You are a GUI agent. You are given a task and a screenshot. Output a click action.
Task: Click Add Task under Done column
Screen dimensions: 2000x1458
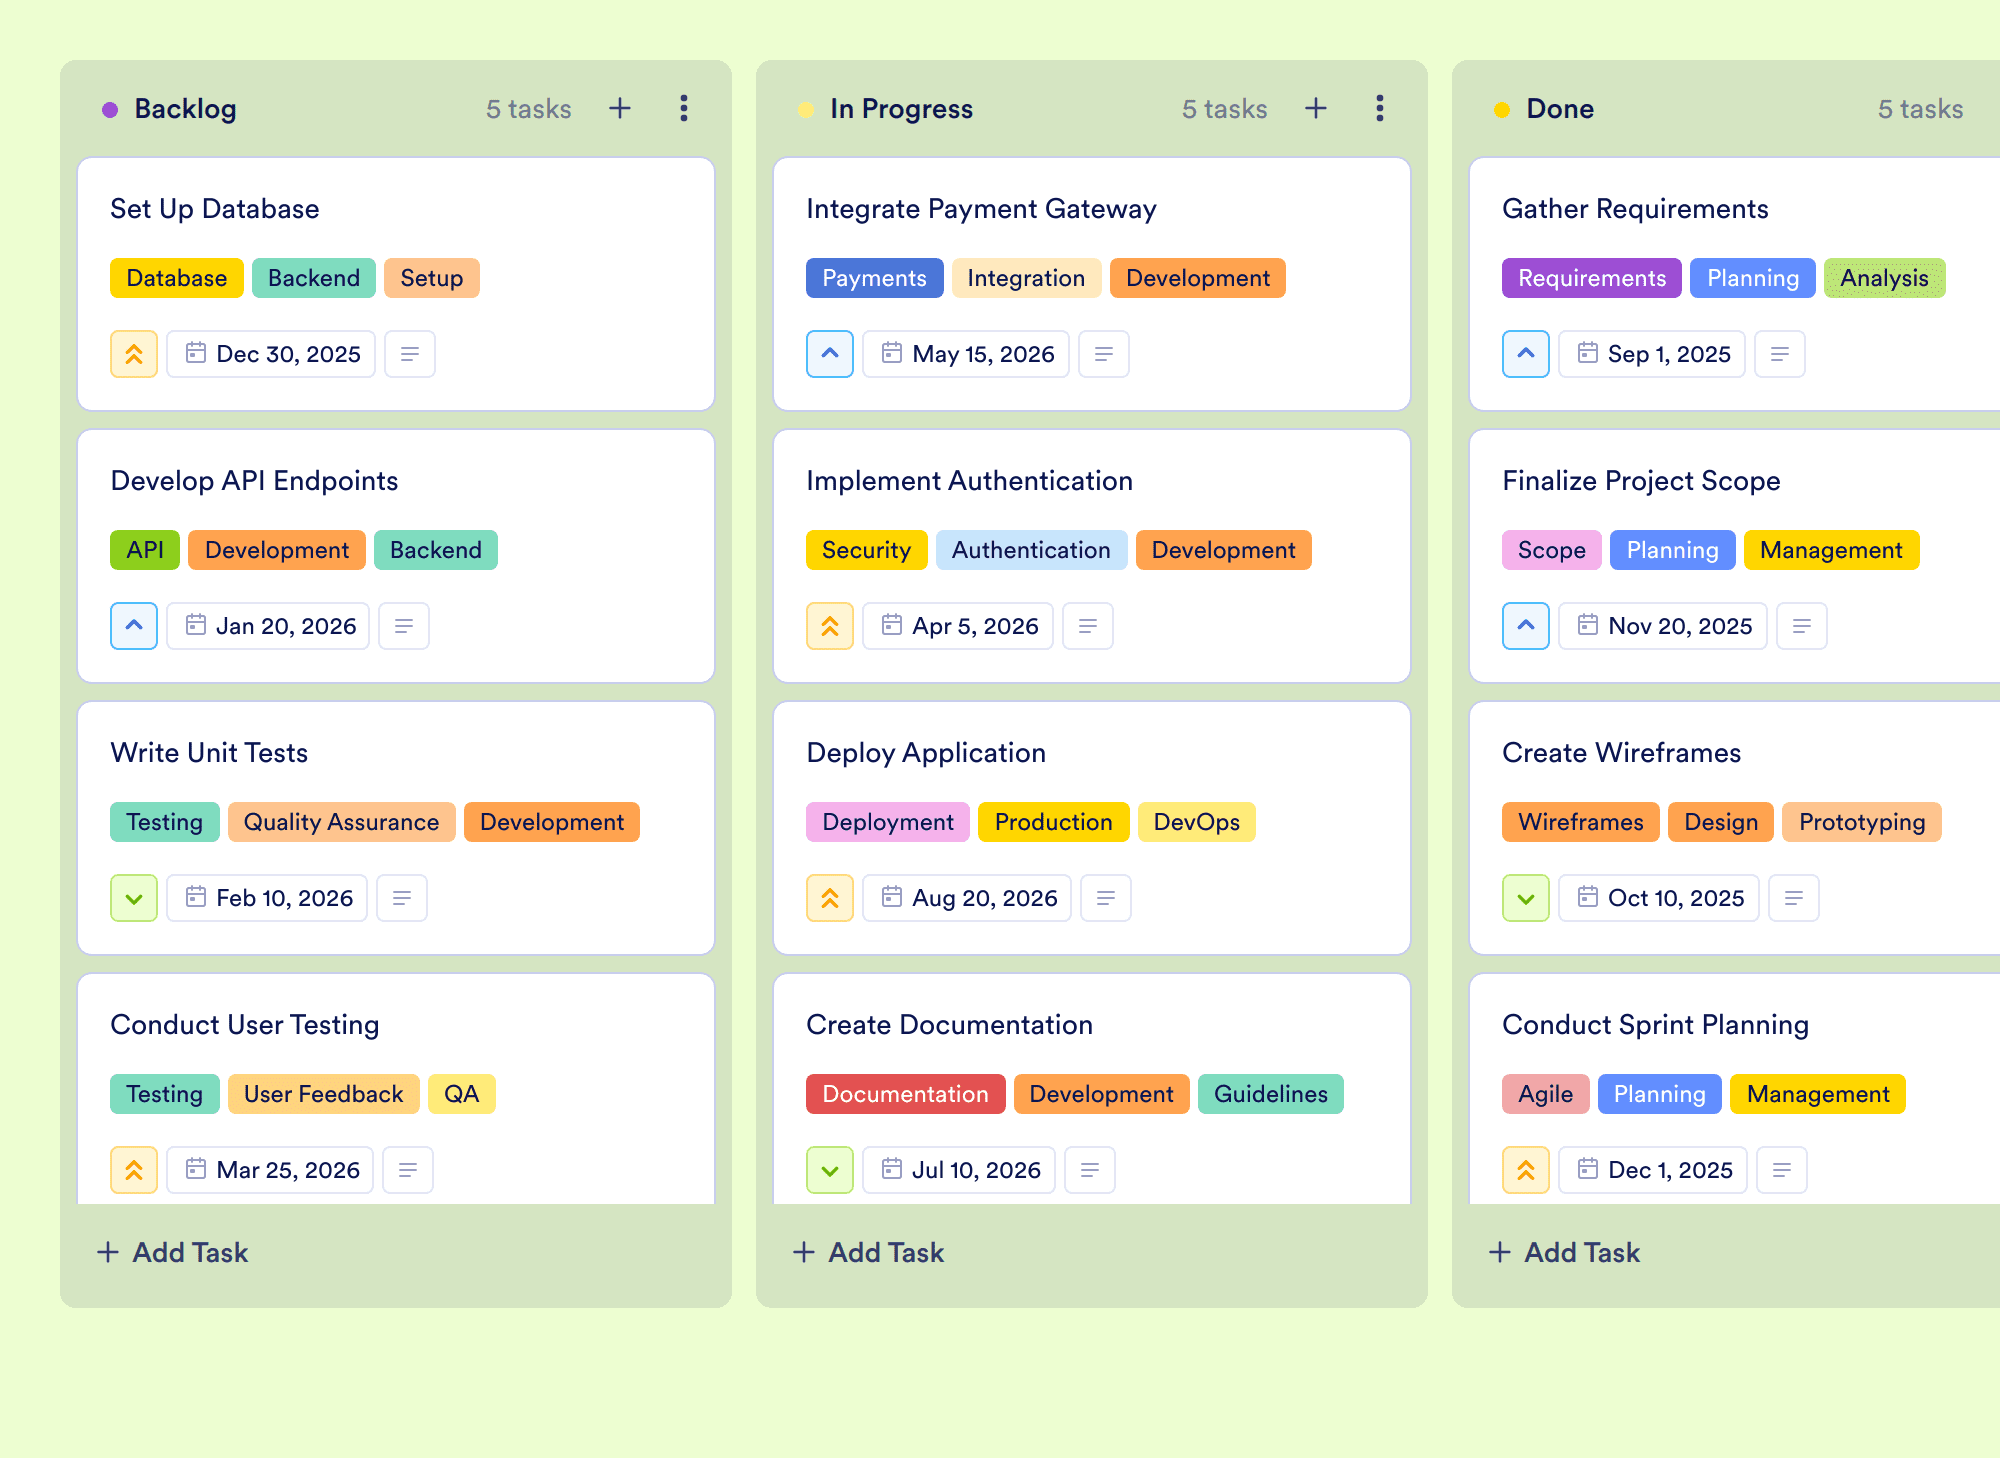click(x=1564, y=1252)
